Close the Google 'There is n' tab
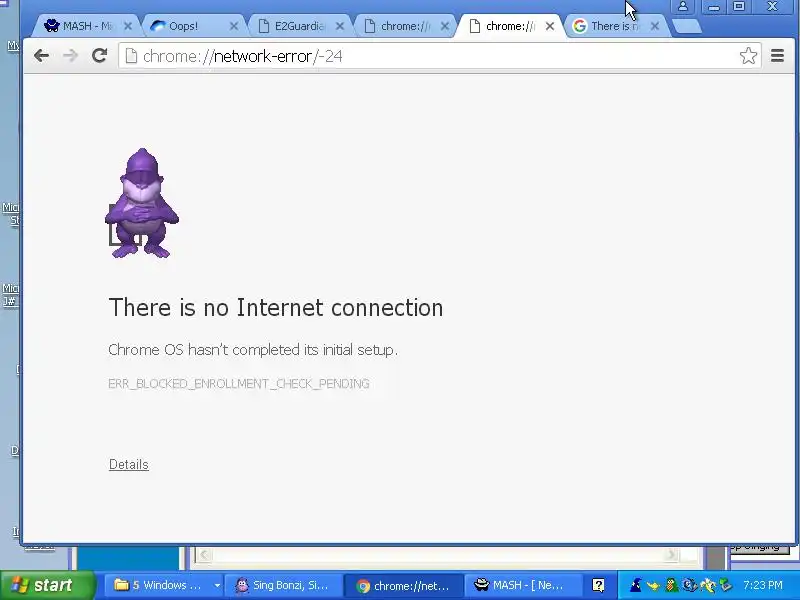 tap(655, 26)
